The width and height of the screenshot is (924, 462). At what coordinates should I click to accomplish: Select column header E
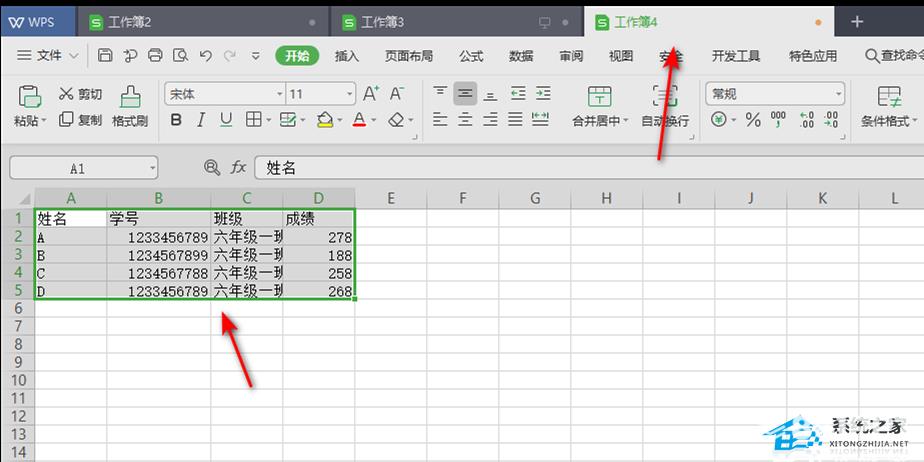click(391, 199)
